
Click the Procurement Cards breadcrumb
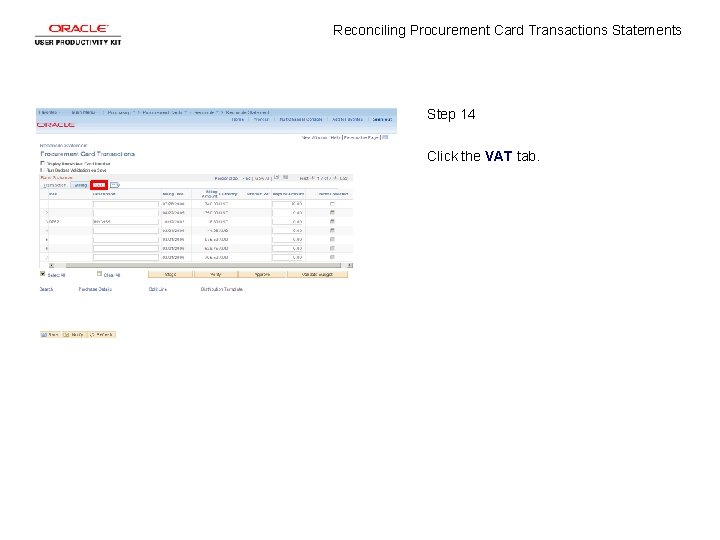(x=162, y=112)
